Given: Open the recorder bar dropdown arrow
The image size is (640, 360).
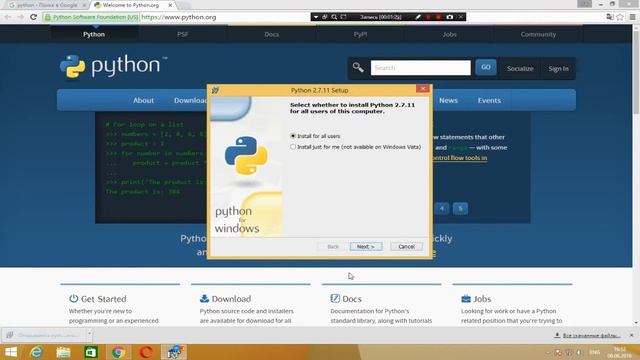Looking at the screenshot, I should click(316, 17).
